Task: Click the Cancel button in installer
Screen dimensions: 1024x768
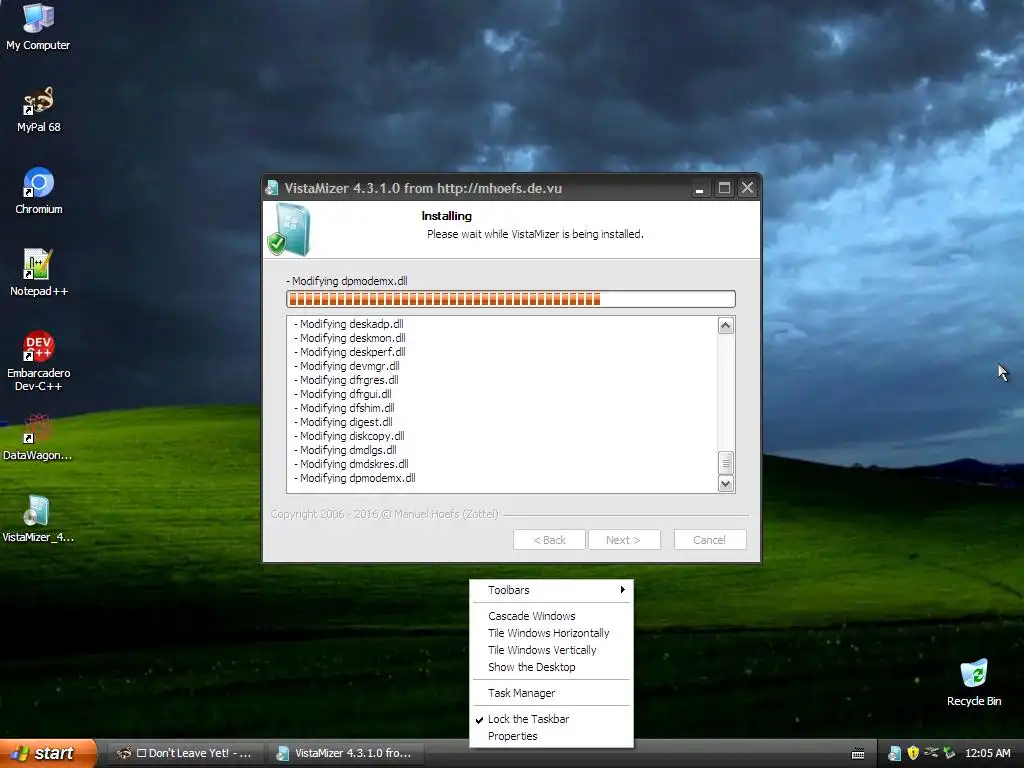Action: click(x=709, y=540)
